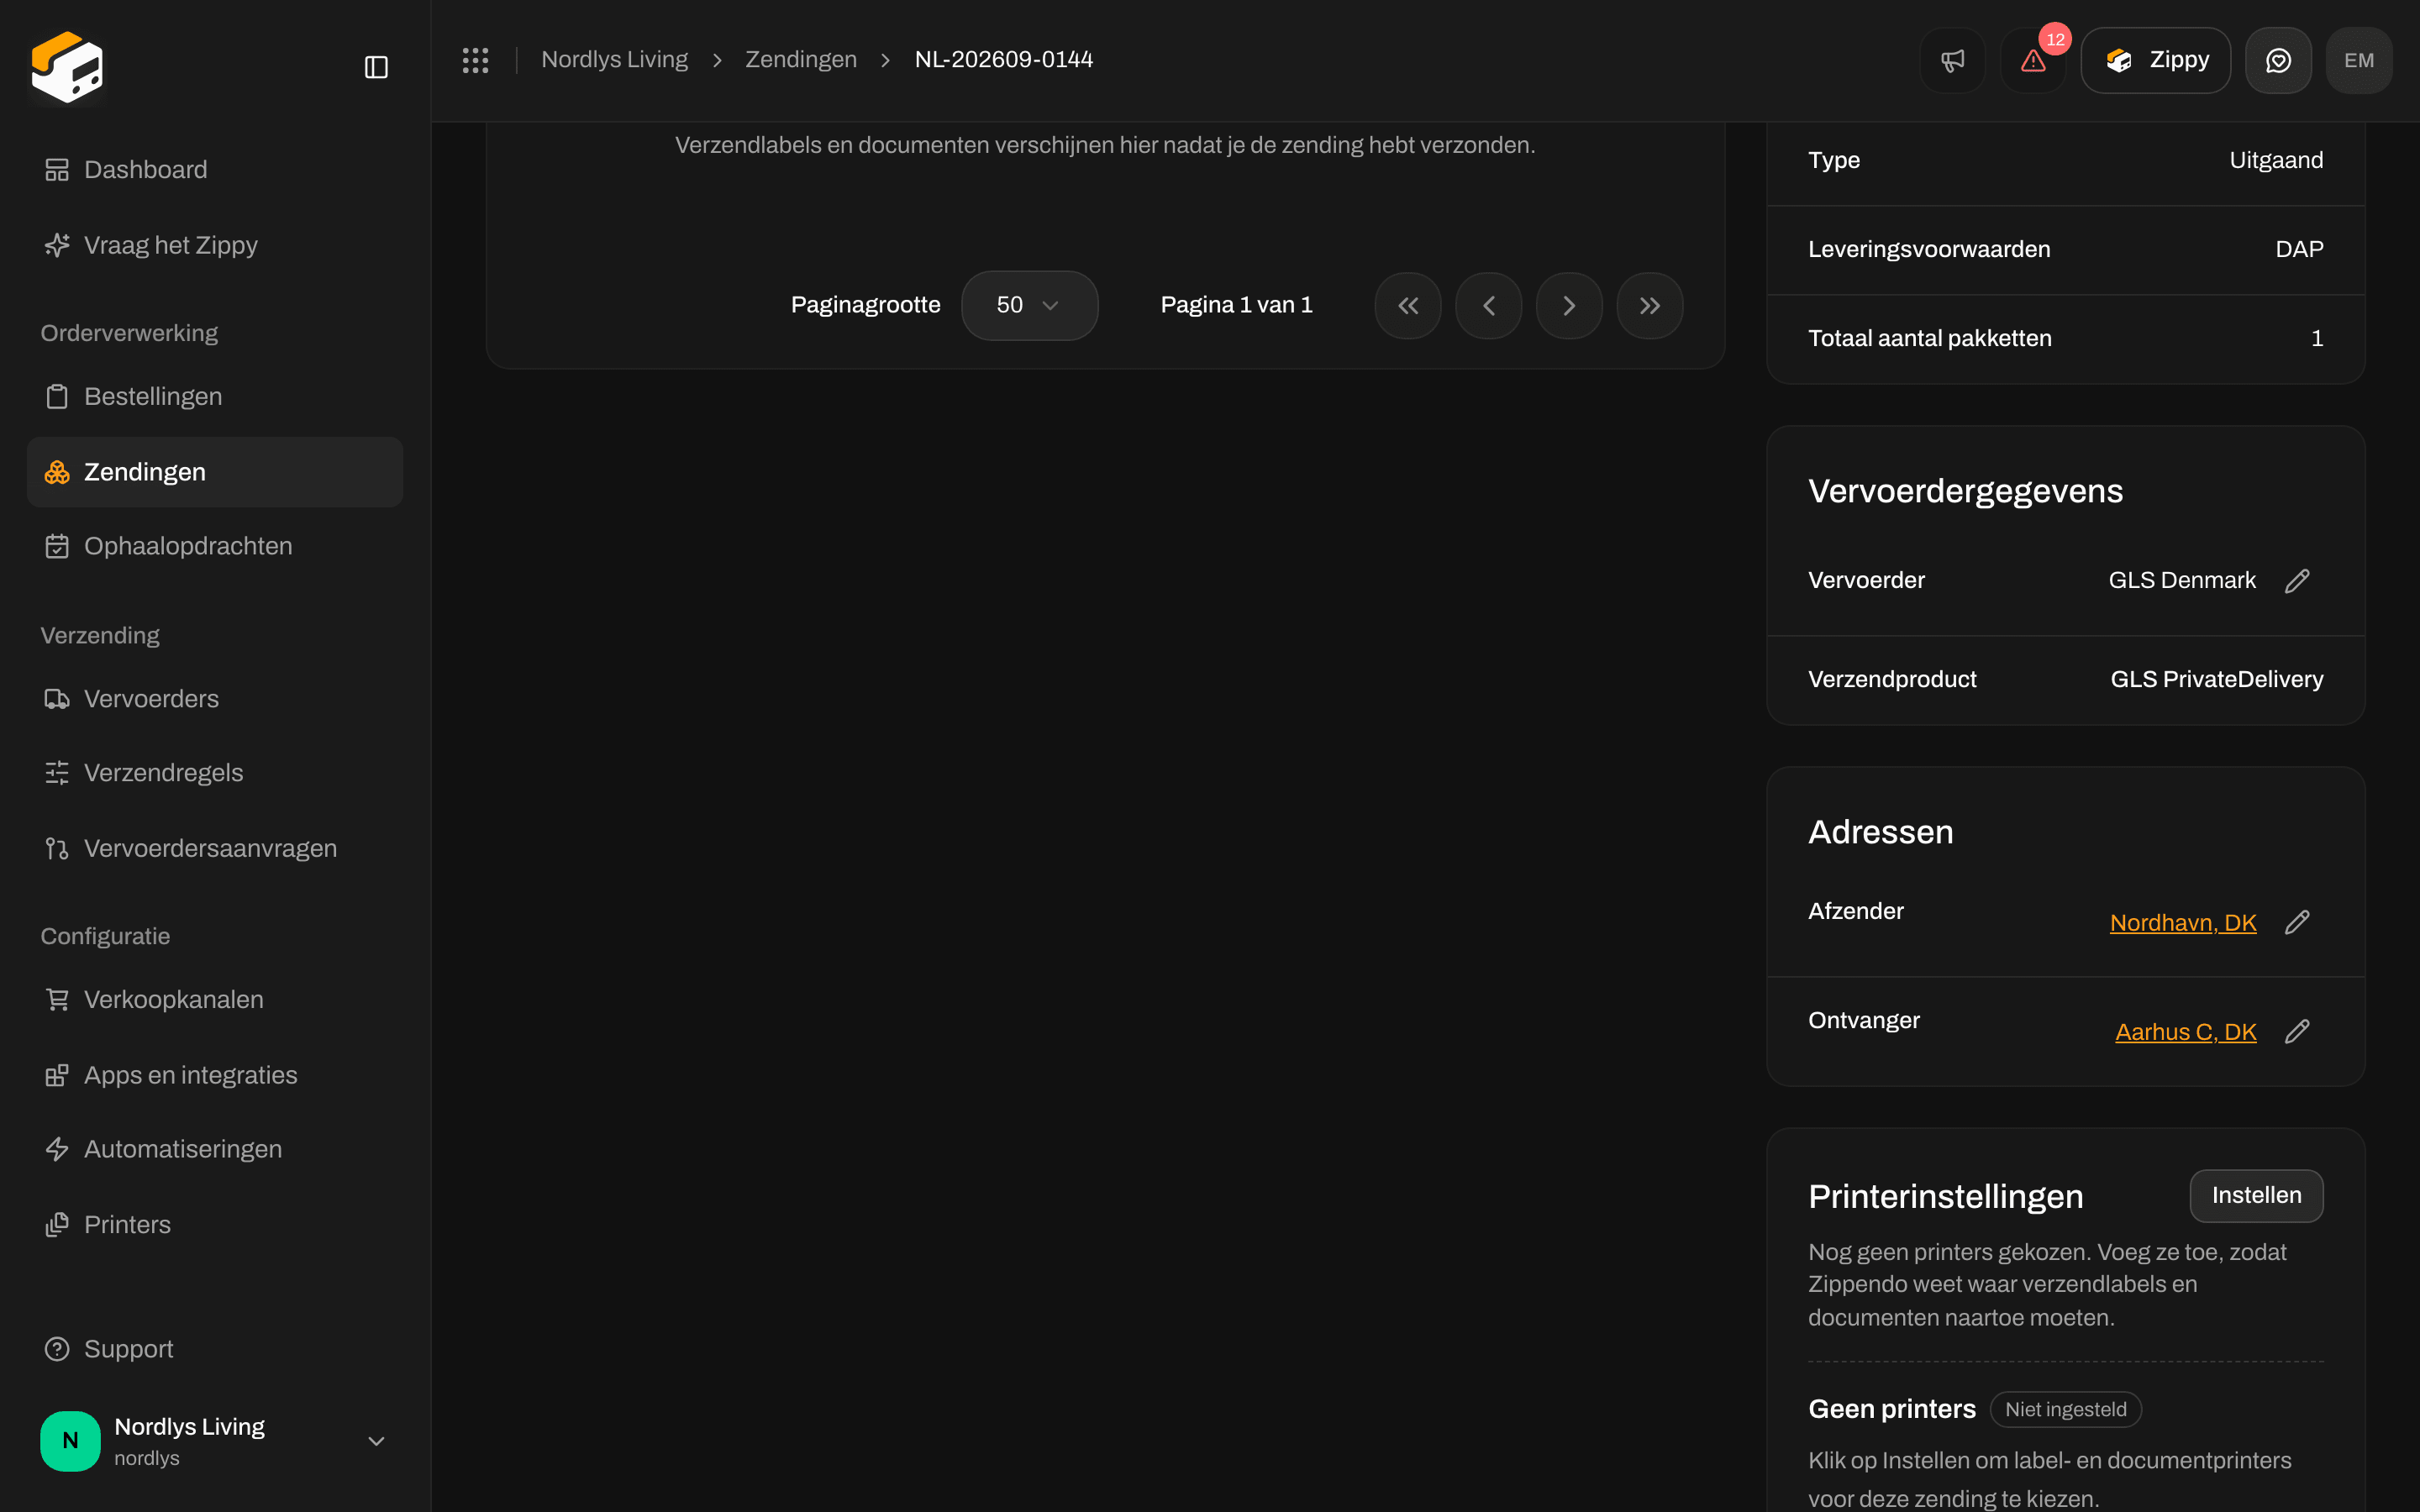
Task: Click the Niet ingesteld status badge
Action: [x=2065, y=1409]
